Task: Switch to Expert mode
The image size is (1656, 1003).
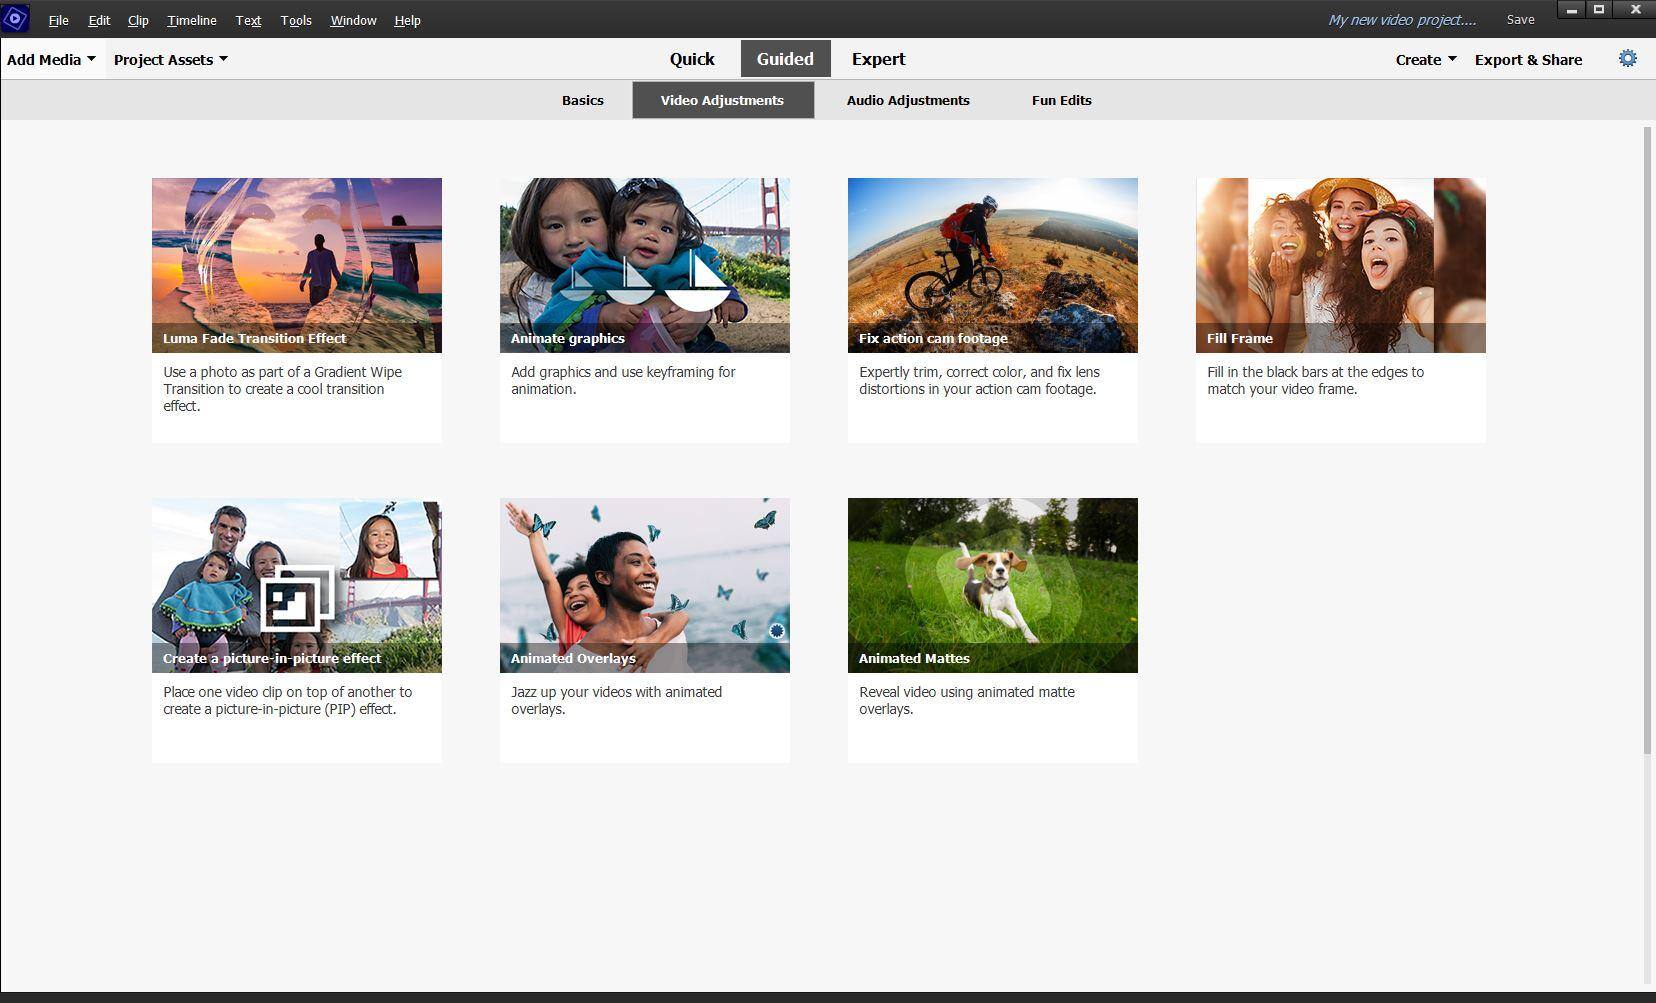Action: pos(878,59)
